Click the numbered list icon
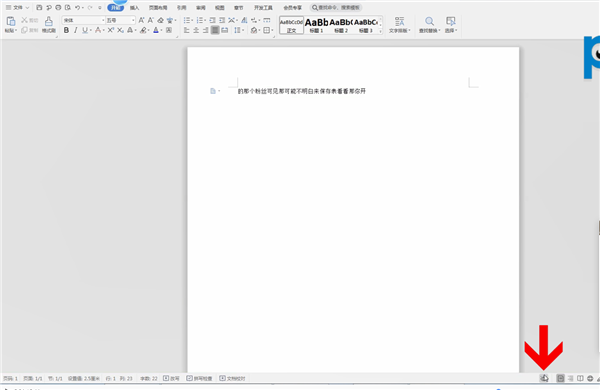Viewport: 600px width, 390px height. pyautogui.click(x=200, y=20)
